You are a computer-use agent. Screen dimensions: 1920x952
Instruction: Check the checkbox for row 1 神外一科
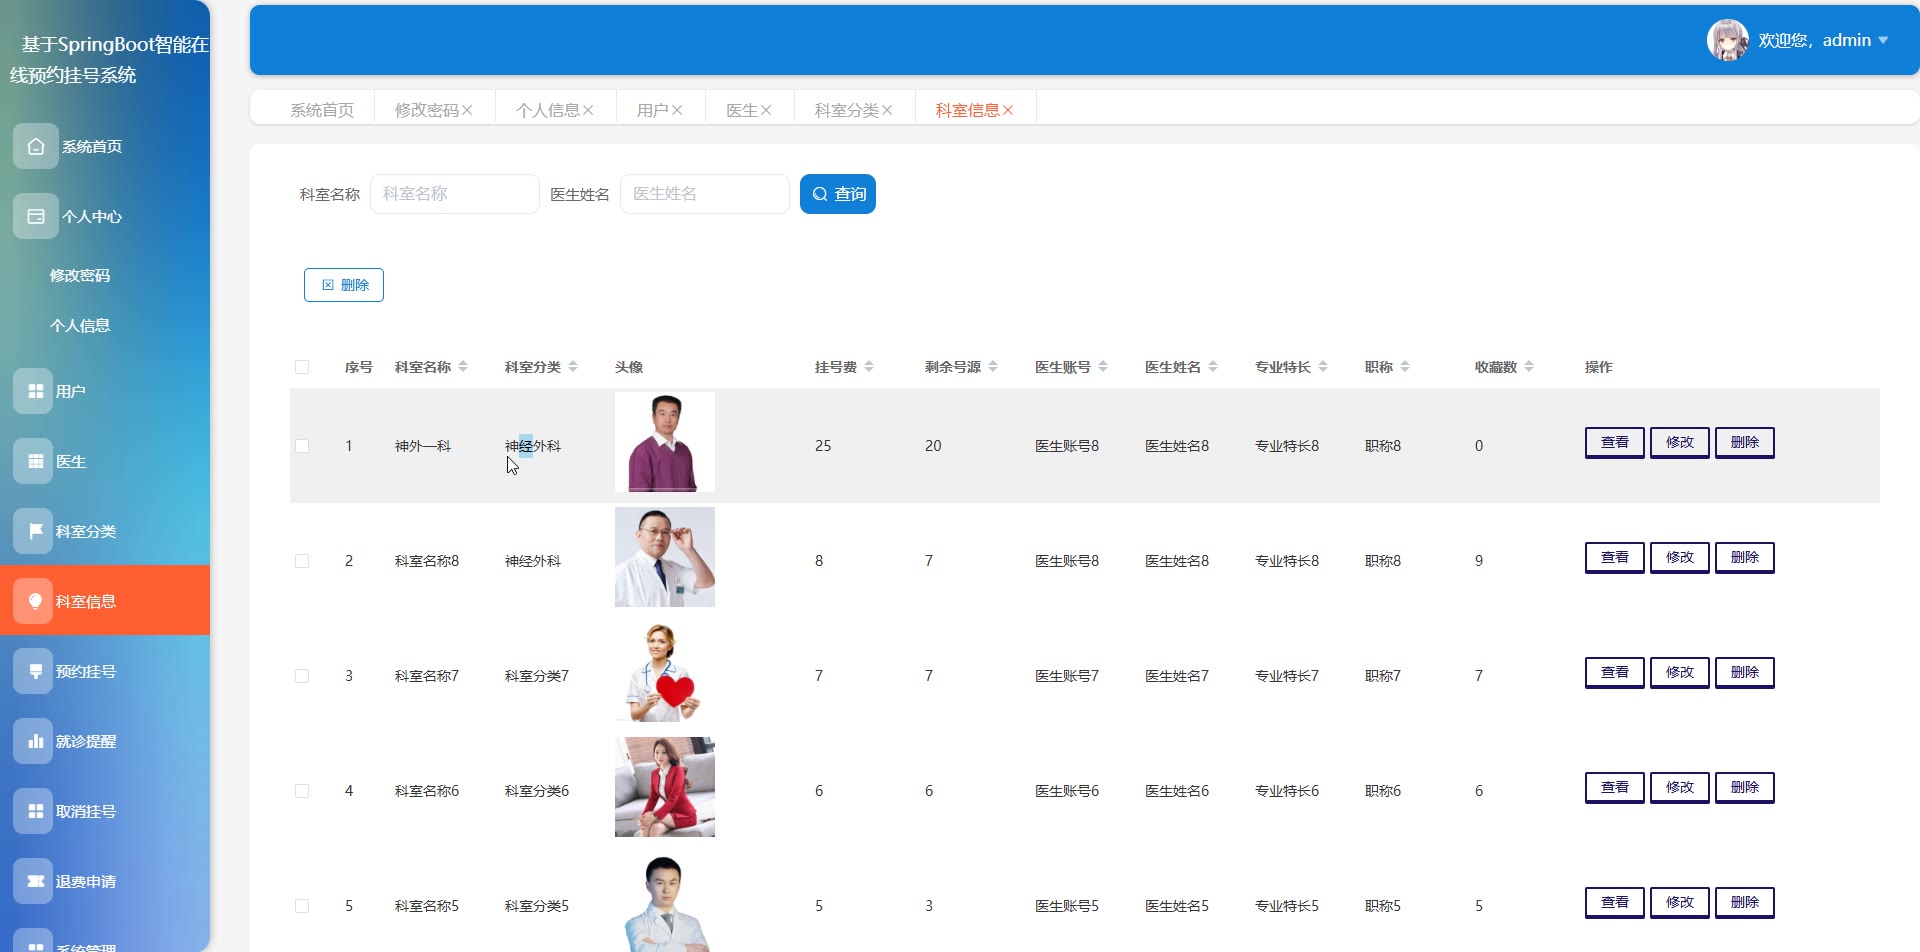click(x=302, y=446)
